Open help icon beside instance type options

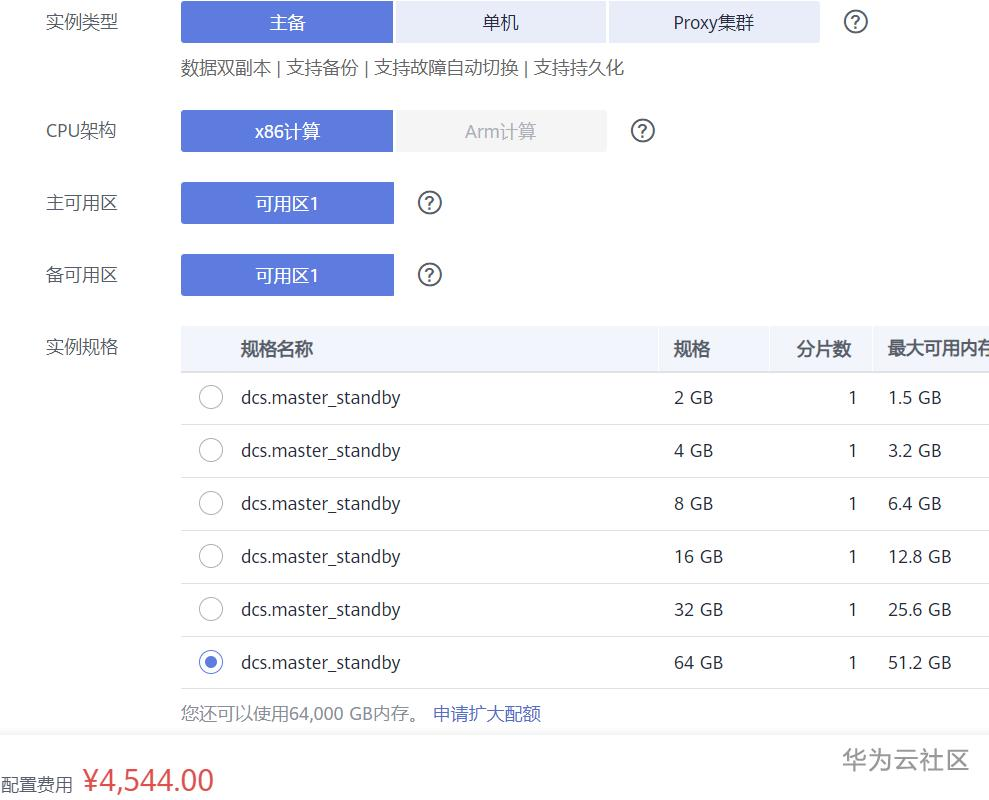pyautogui.click(x=855, y=22)
